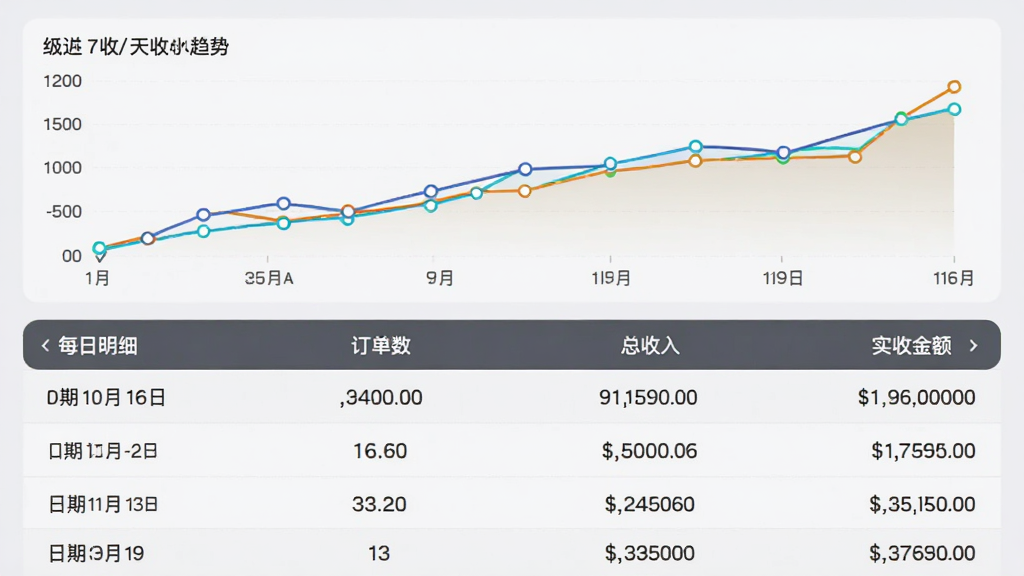Image resolution: width=1024 pixels, height=576 pixels.
Task: Click the $,37690.00 amount cell
Action: coord(922,553)
